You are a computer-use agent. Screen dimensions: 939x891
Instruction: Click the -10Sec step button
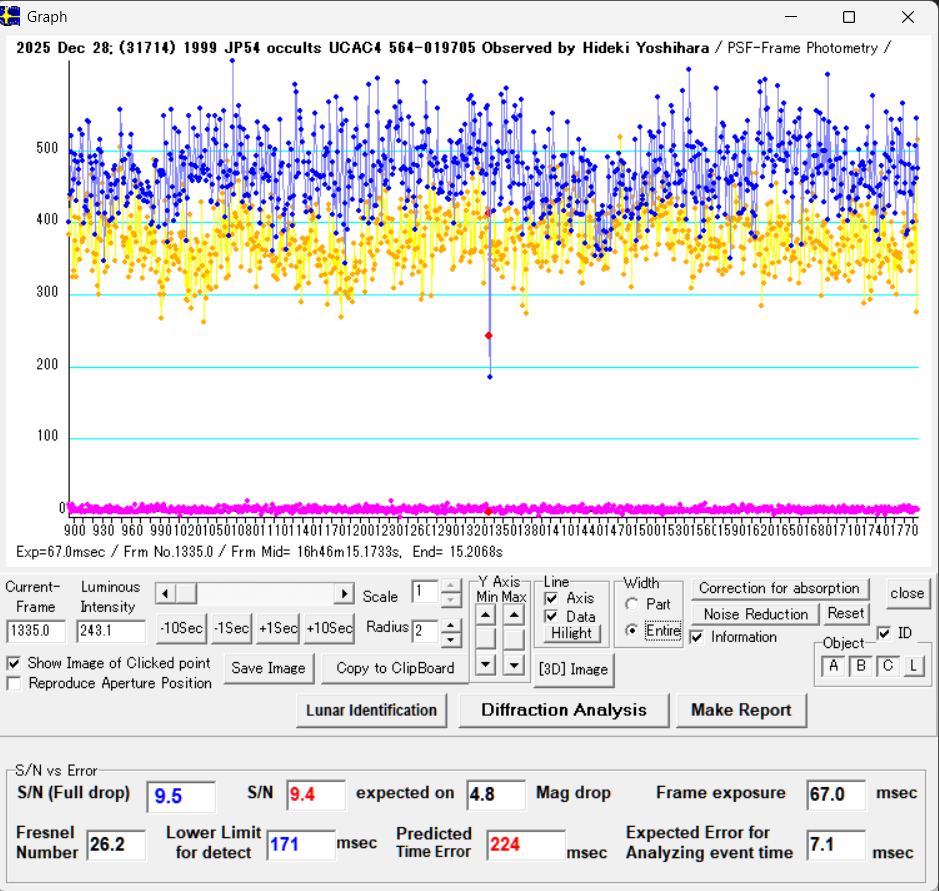(x=181, y=628)
